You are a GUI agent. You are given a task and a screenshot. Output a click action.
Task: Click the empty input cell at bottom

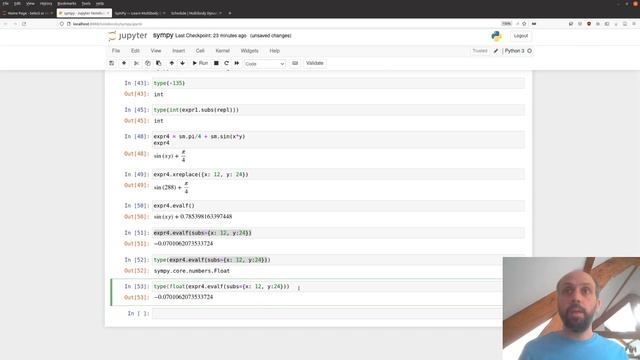(328, 313)
